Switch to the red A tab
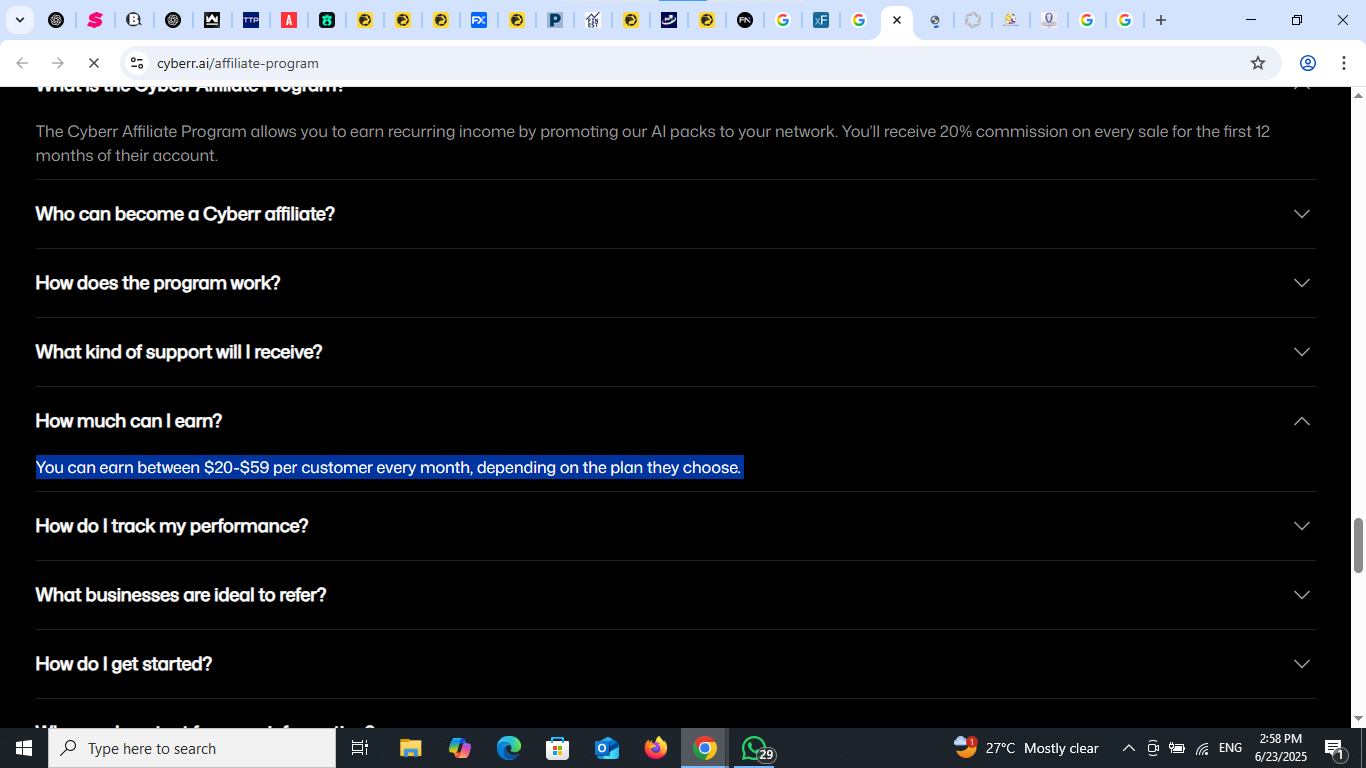The height and width of the screenshot is (768, 1366). (289, 20)
